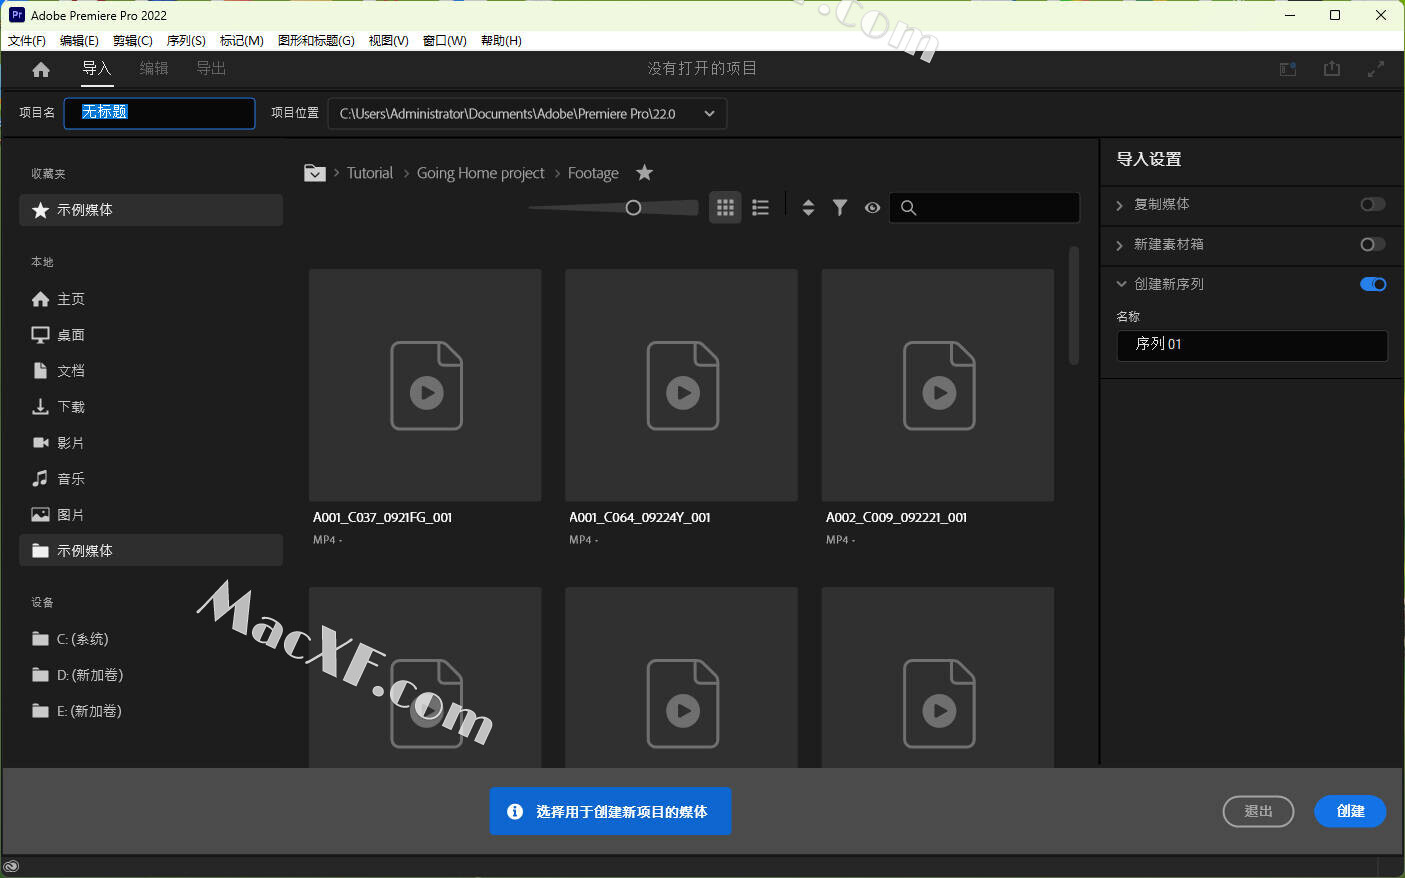1405x878 pixels.
Task: Open 桌面 desktop location in sidebar
Action: coord(150,335)
